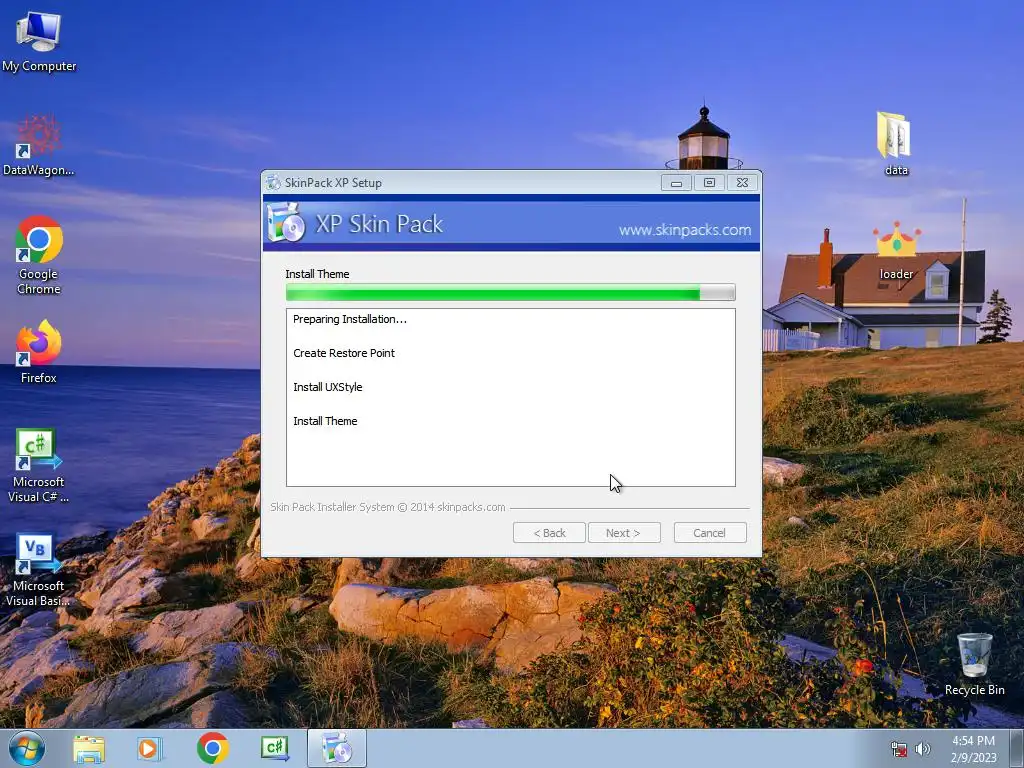Click the network status tray icon
1024x768 pixels.
point(899,749)
